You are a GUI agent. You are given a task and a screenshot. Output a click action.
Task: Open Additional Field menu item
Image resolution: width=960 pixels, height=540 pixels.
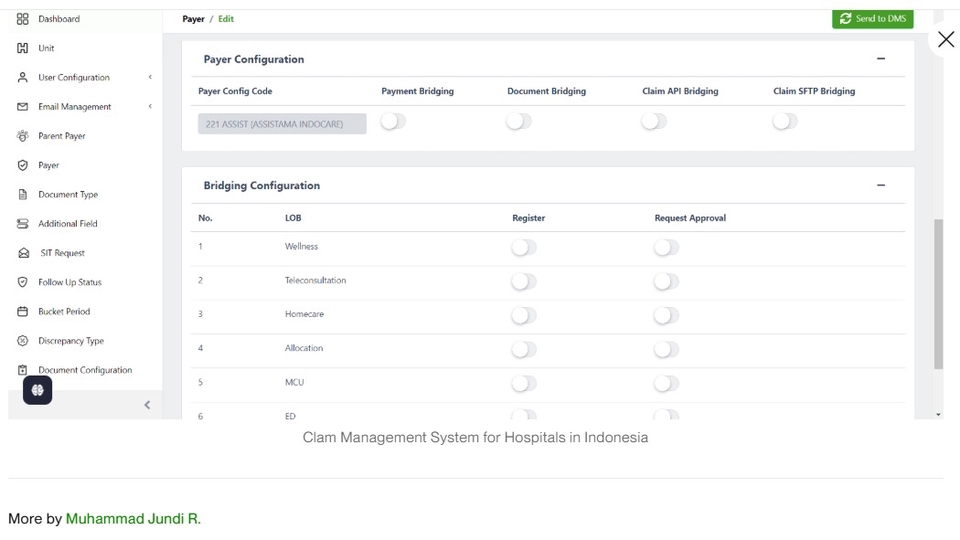point(67,223)
